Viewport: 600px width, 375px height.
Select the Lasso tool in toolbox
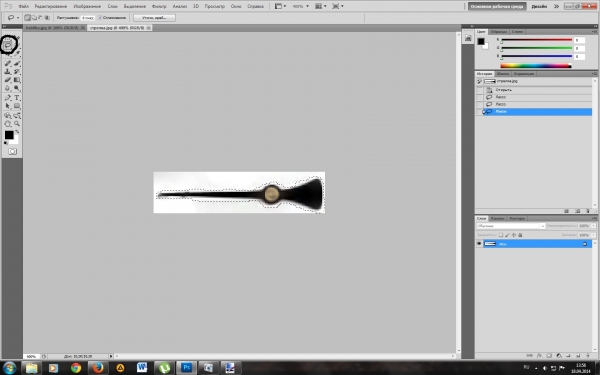(7, 46)
